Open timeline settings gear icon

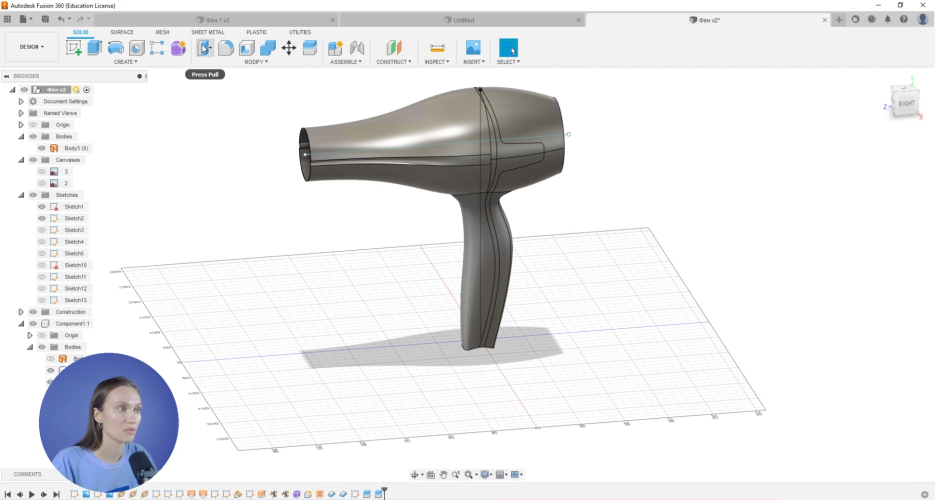point(925,494)
